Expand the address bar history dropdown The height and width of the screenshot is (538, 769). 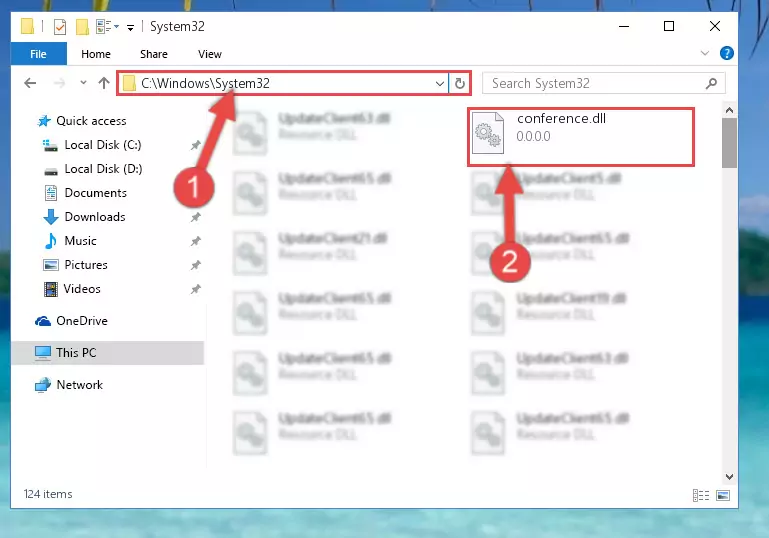pyautogui.click(x=439, y=84)
